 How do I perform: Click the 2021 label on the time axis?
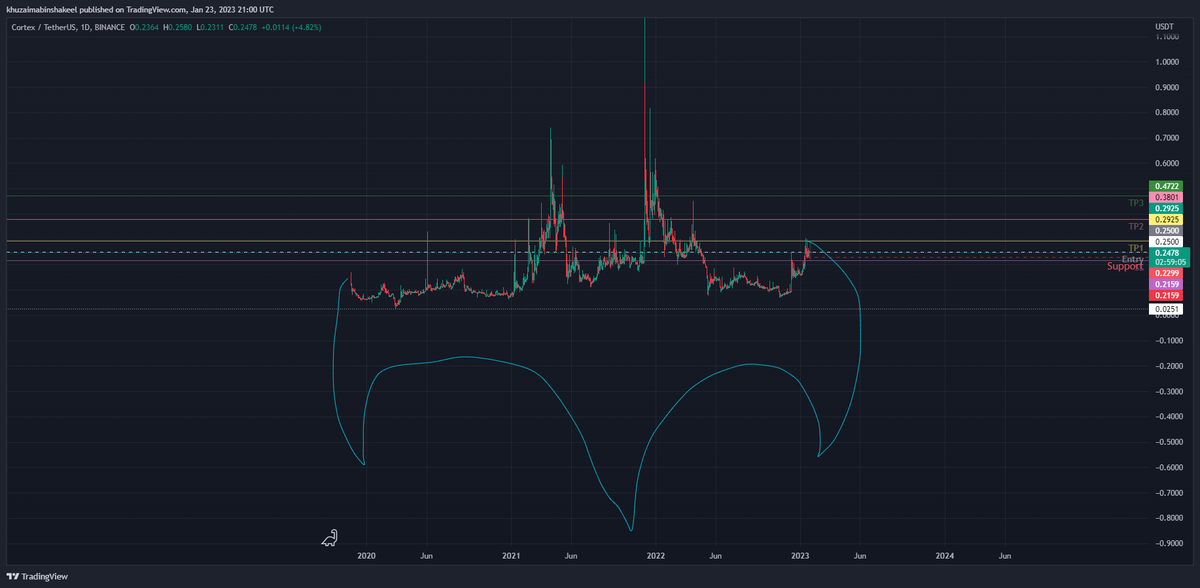pyautogui.click(x=512, y=555)
